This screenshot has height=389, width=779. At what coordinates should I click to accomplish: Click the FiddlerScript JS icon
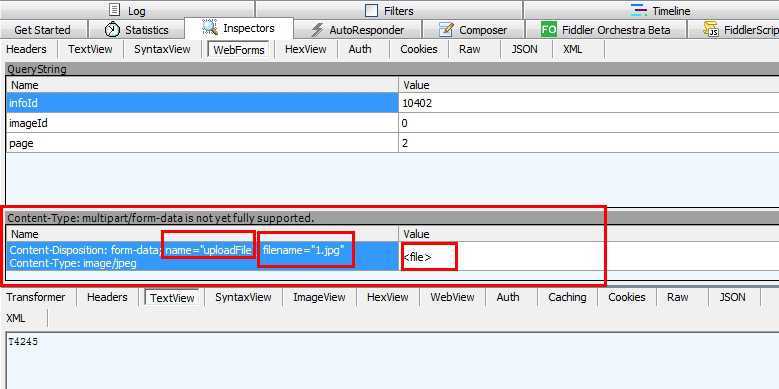pyautogui.click(x=711, y=30)
